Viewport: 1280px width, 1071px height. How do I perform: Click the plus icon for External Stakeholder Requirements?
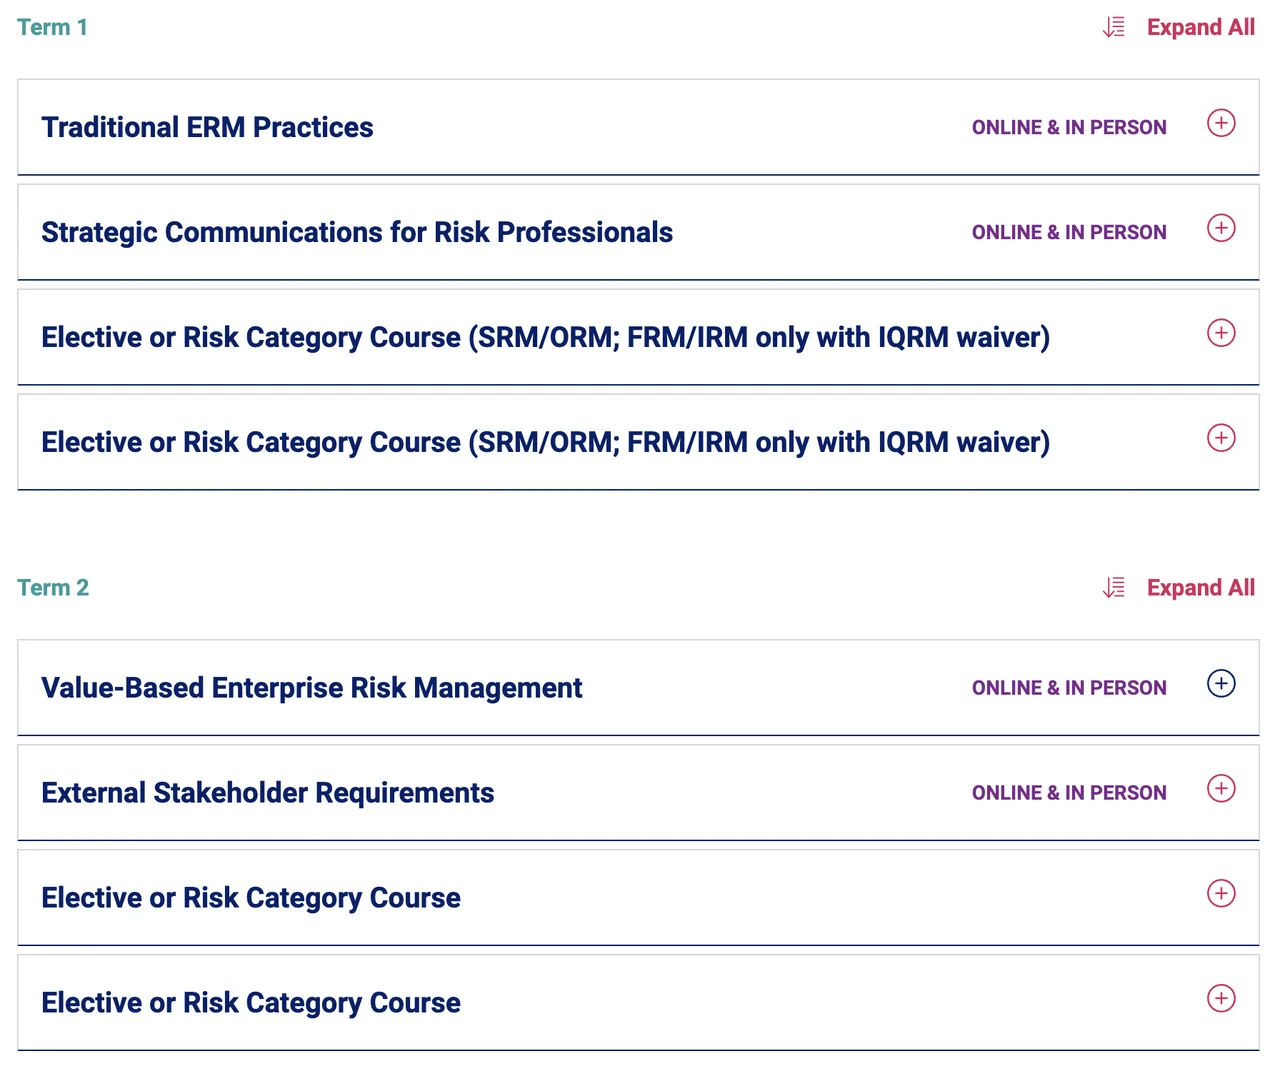pyautogui.click(x=1221, y=788)
